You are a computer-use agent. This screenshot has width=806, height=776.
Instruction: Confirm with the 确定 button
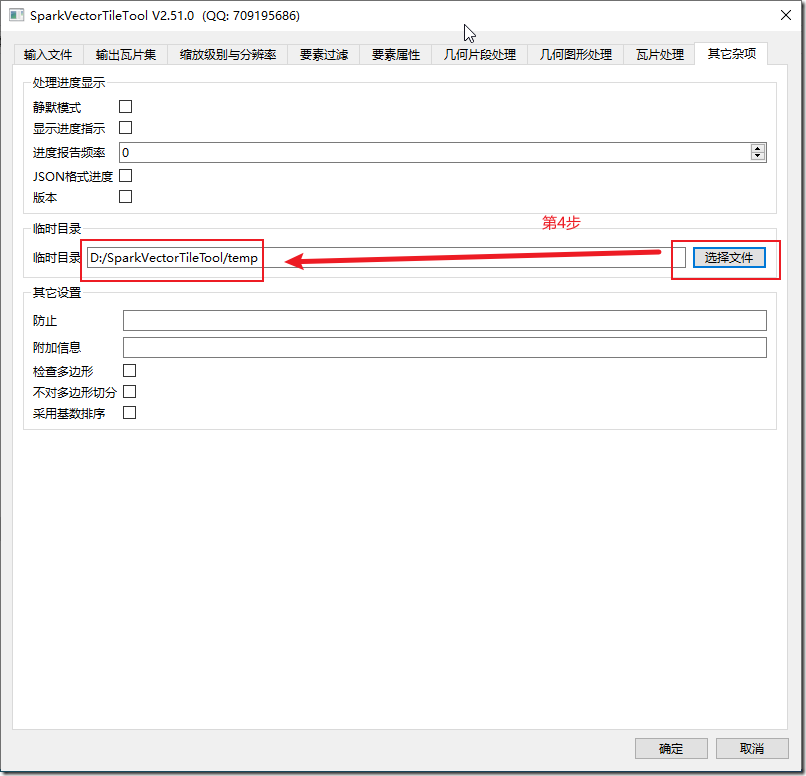pos(671,748)
